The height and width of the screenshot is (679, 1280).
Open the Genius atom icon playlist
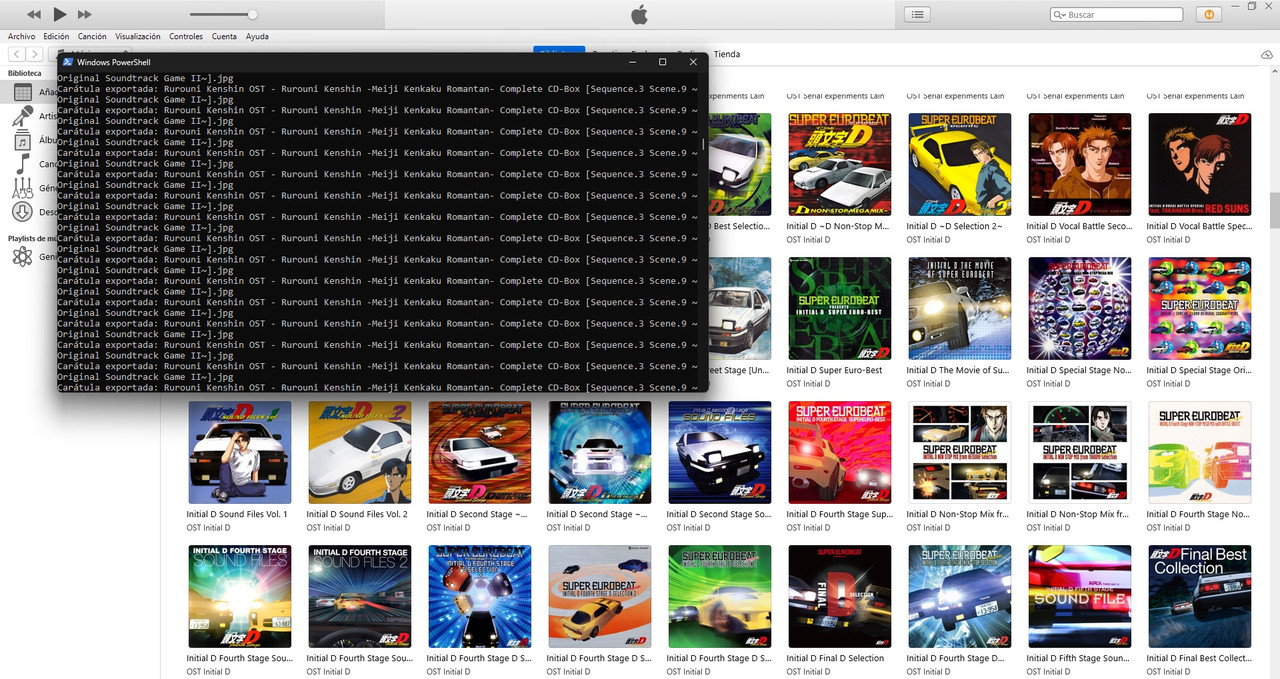tap(23, 257)
